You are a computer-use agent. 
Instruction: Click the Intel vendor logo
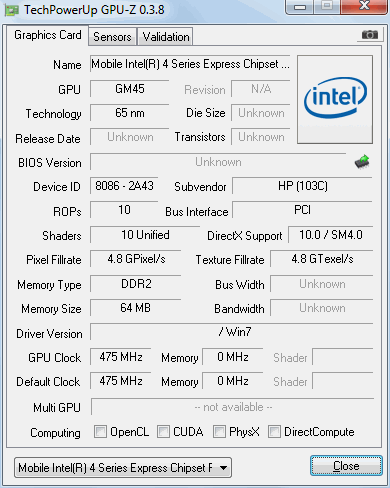click(335, 99)
